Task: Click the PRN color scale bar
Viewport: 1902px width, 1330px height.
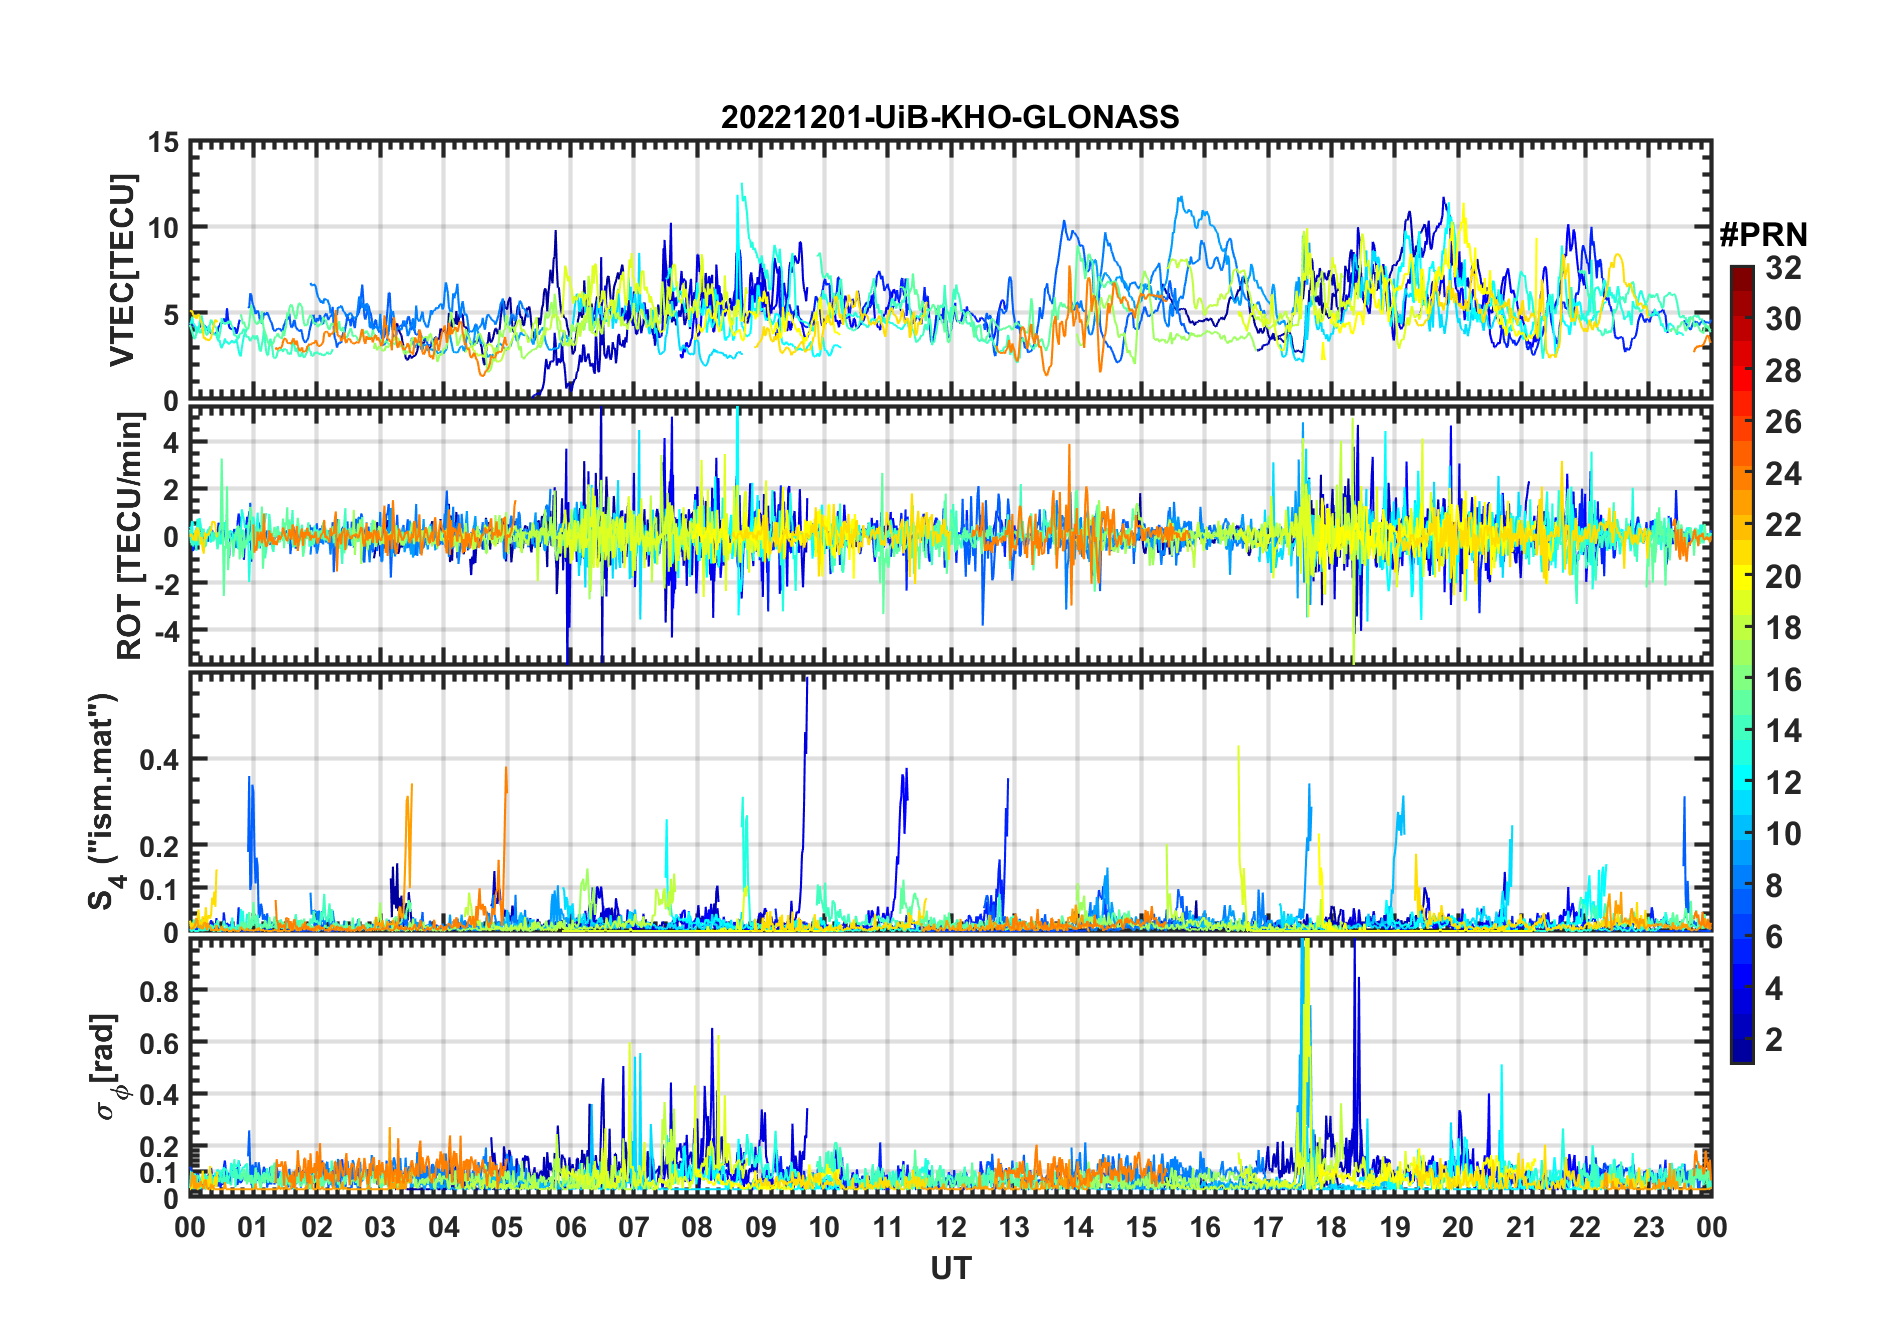Action: pyautogui.click(x=1742, y=664)
